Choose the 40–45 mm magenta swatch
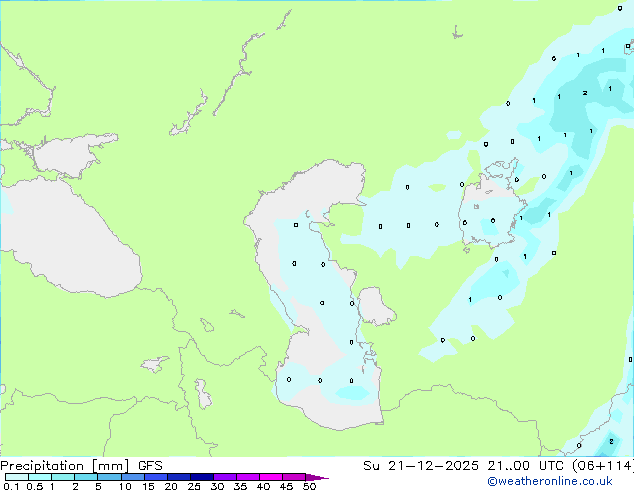 pos(271,477)
